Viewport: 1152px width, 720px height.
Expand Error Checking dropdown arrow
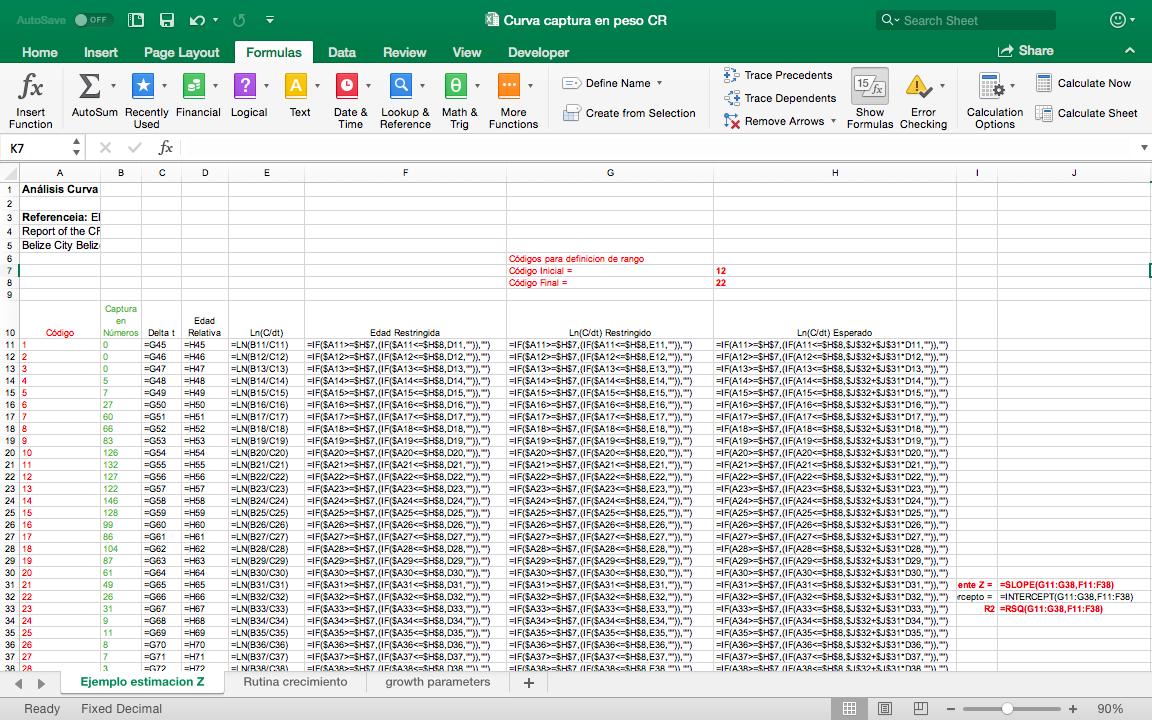943,86
